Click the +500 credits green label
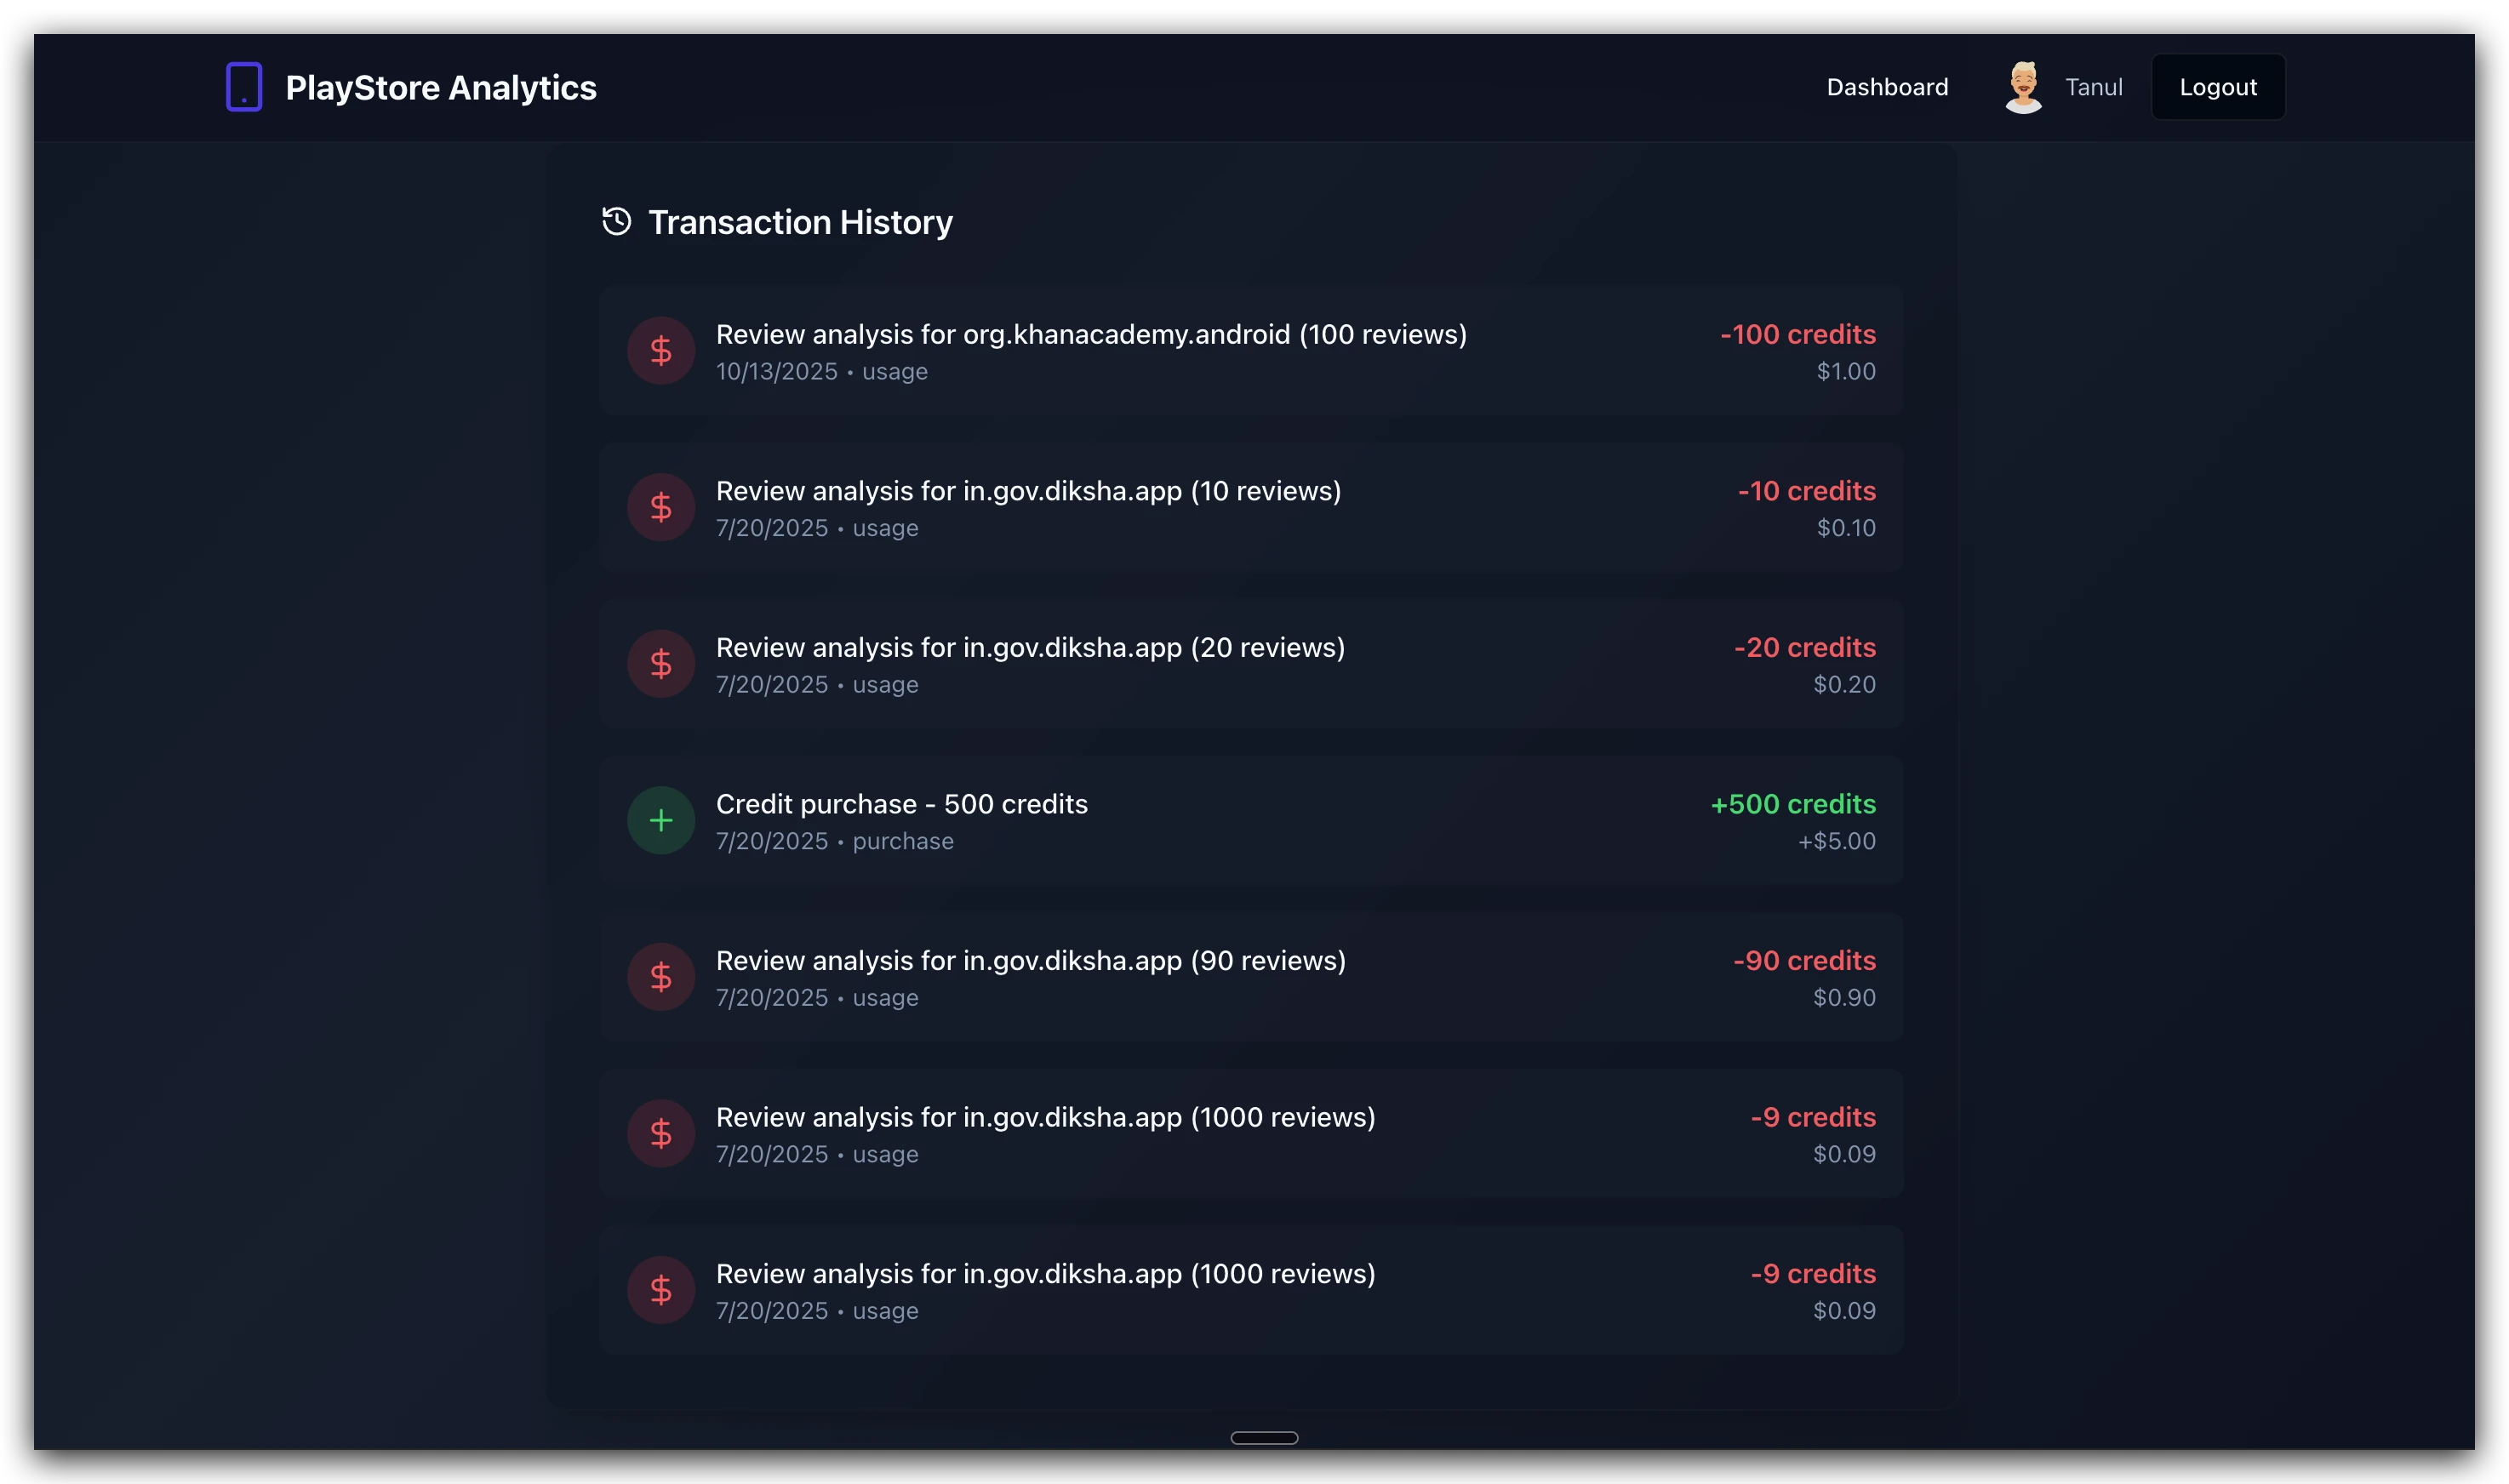This screenshot has height=1484, width=2509. tap(1792, 803)
